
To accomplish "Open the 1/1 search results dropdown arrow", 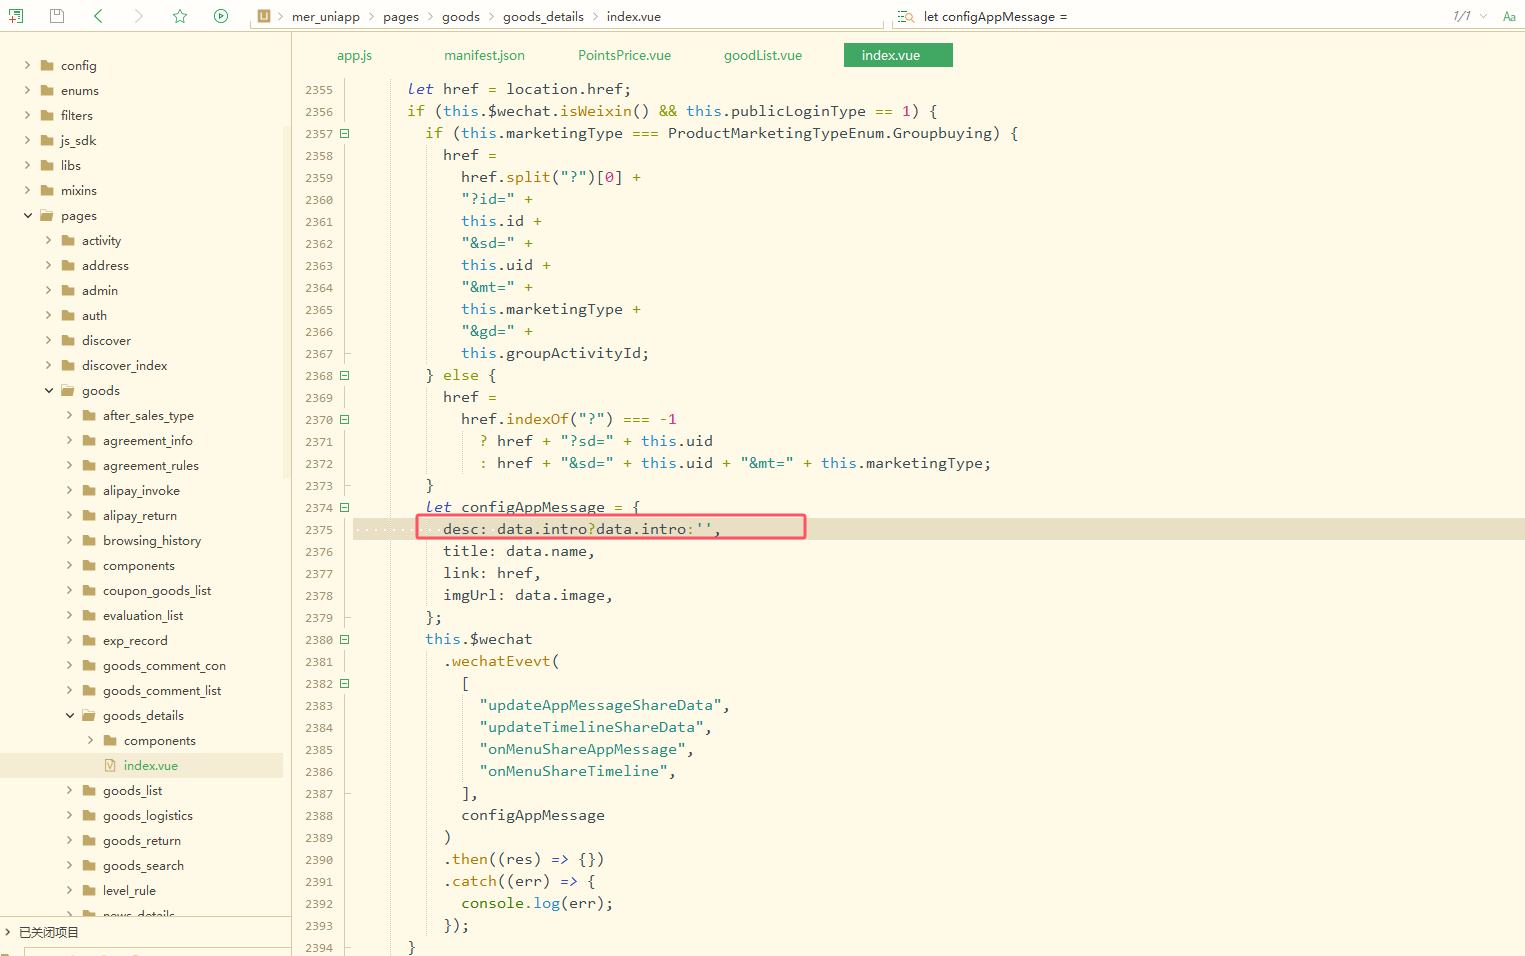I will [1483, 16].
